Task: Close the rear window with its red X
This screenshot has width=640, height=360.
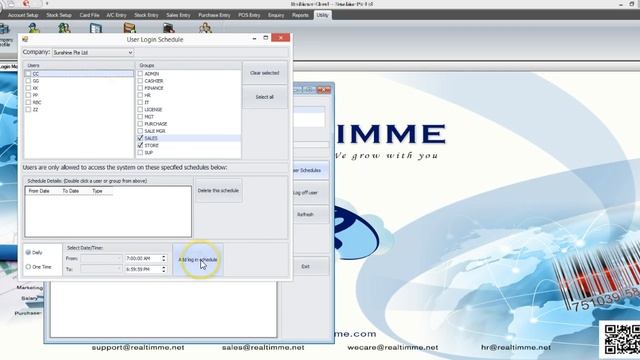Action: (x=324, y=90)
